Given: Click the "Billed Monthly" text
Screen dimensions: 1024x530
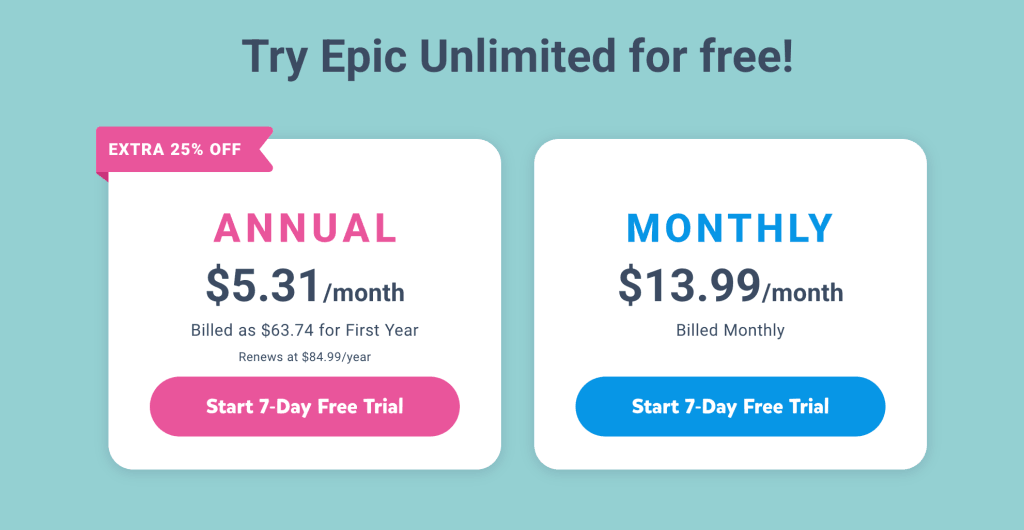Looking at the screenshot, I should point(730,330).
